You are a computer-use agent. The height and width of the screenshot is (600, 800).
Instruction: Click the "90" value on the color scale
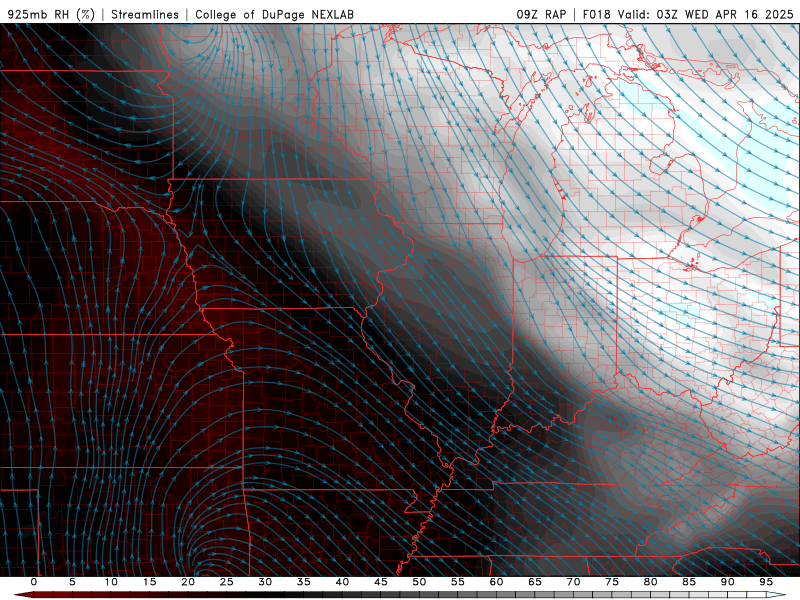[x=727, y=582]
